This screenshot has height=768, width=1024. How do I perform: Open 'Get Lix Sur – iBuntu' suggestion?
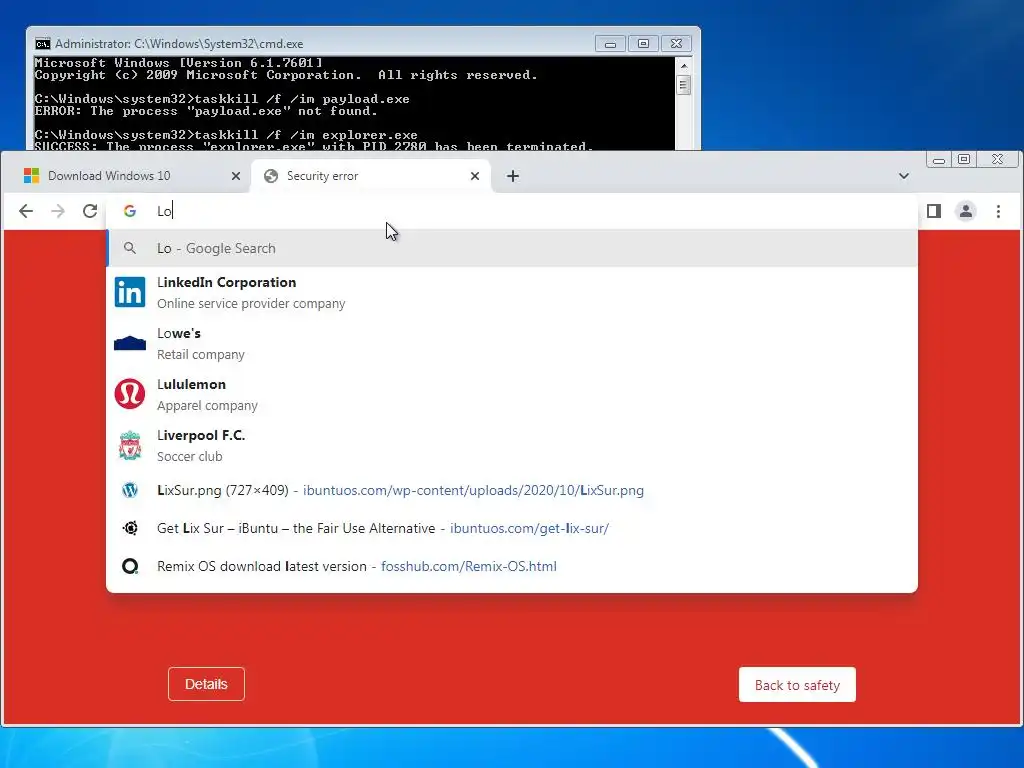click(x=512, y=528)
